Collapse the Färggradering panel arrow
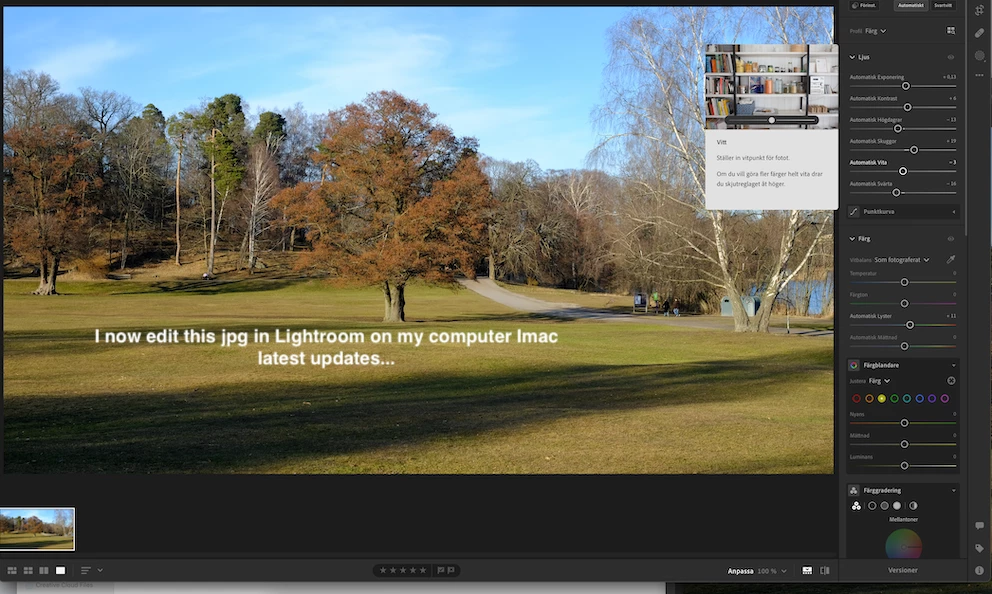 click(953, 490)
